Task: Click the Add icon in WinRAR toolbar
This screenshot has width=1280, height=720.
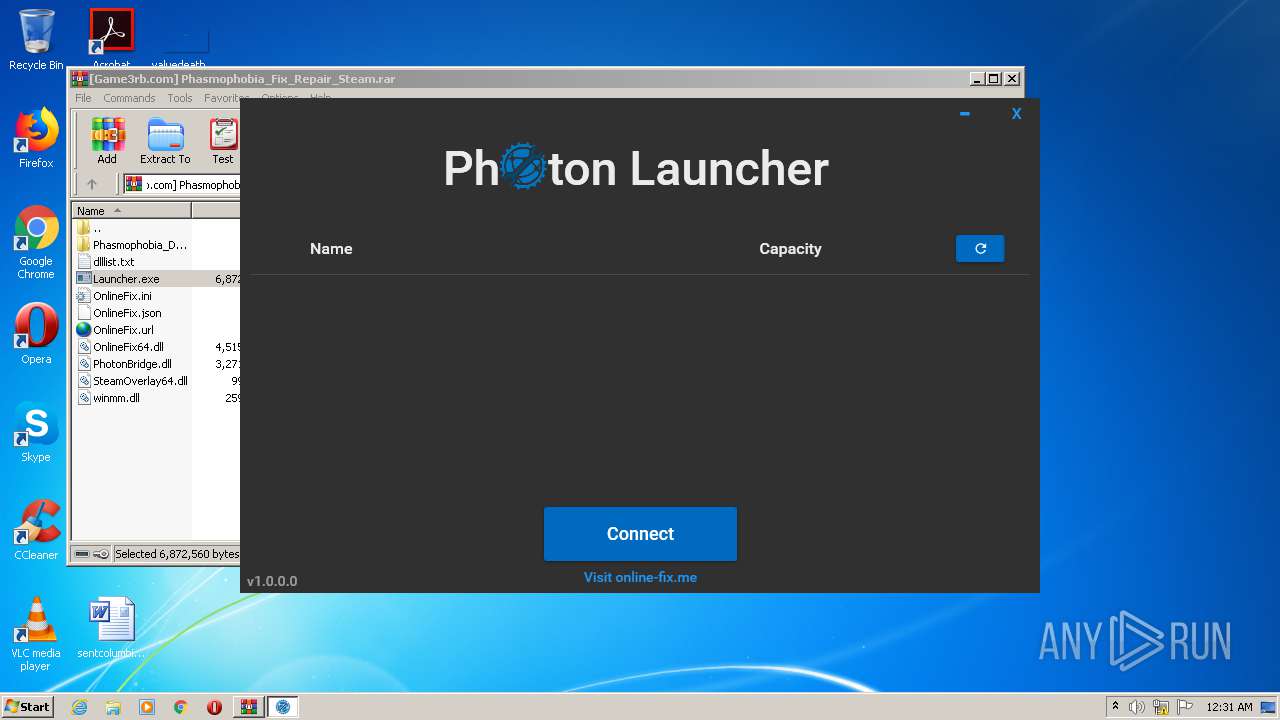Action: click(x=107, y=141)
